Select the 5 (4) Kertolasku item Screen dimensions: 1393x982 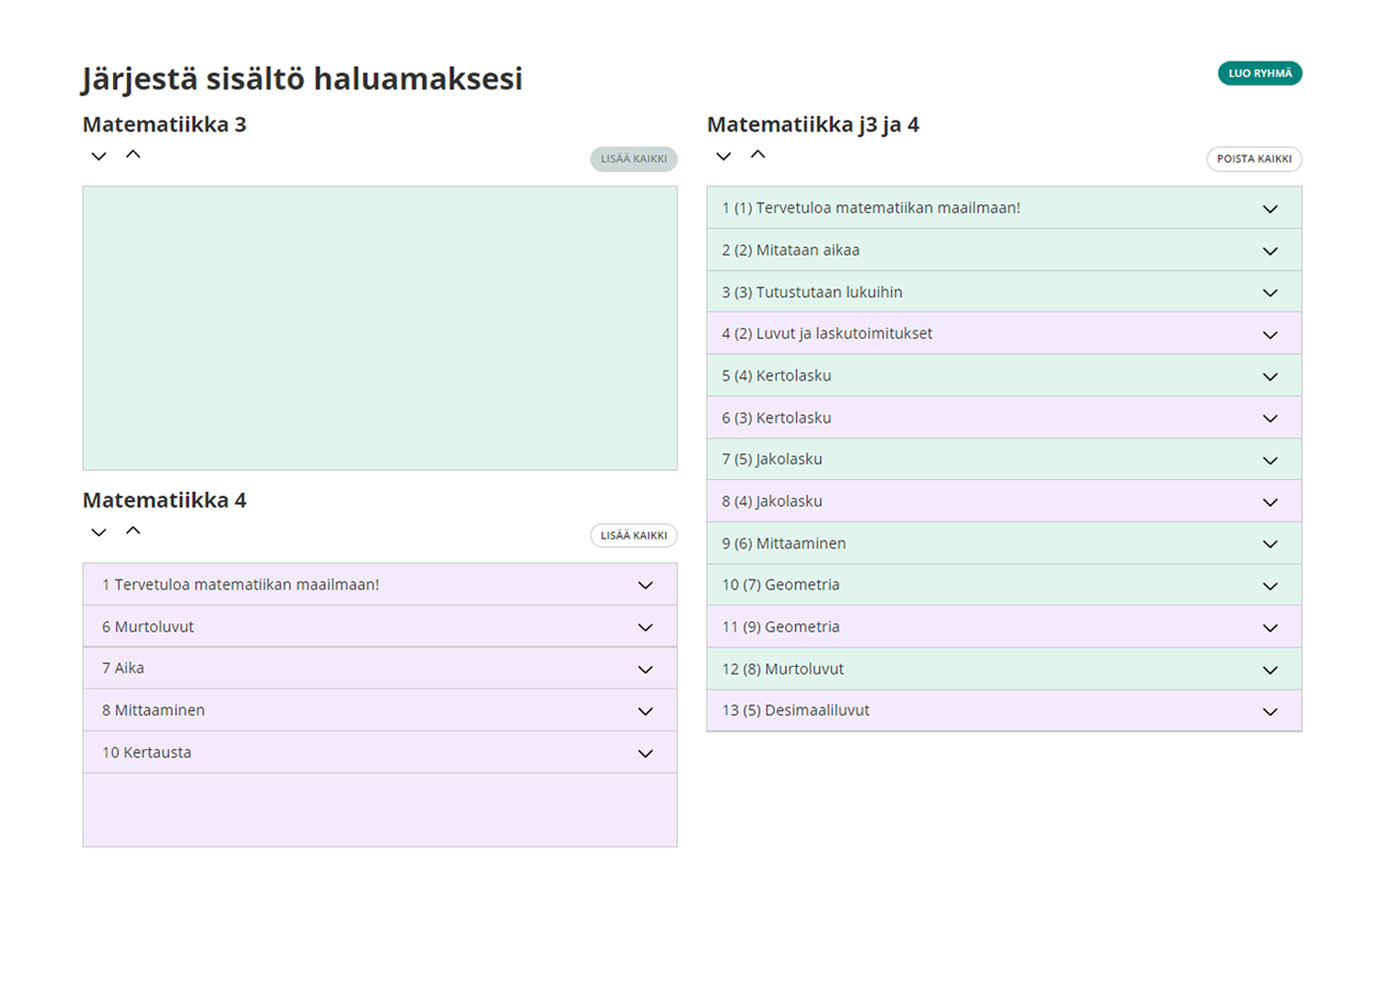(x=777, y=376)
